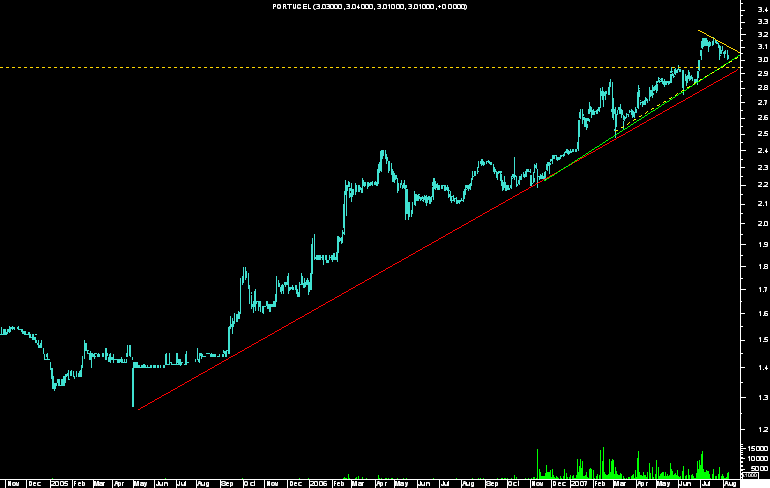Screen dimensions: 770x488
Task: Click the 2005 year label on date axis
Action: [x=59, y=484]
